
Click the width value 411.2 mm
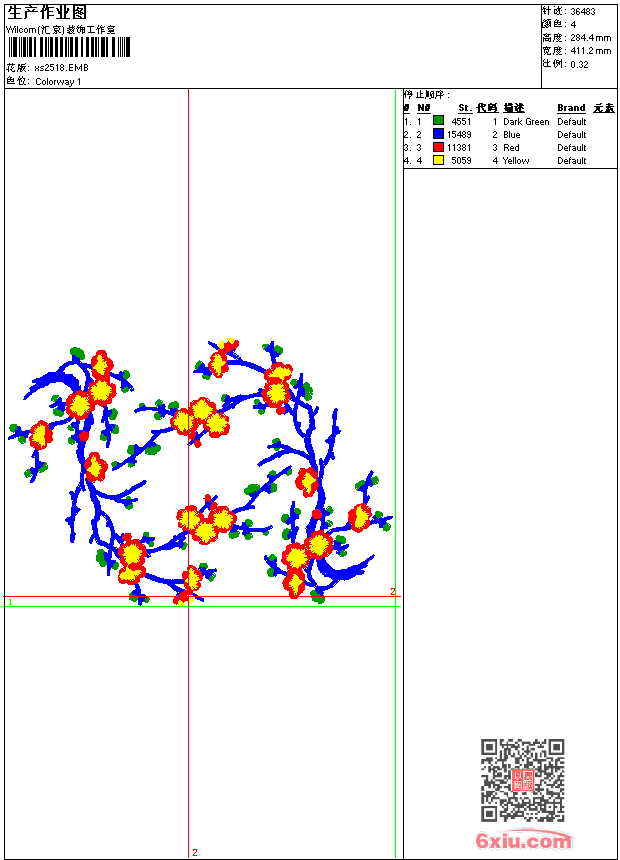tap(590, 51)
